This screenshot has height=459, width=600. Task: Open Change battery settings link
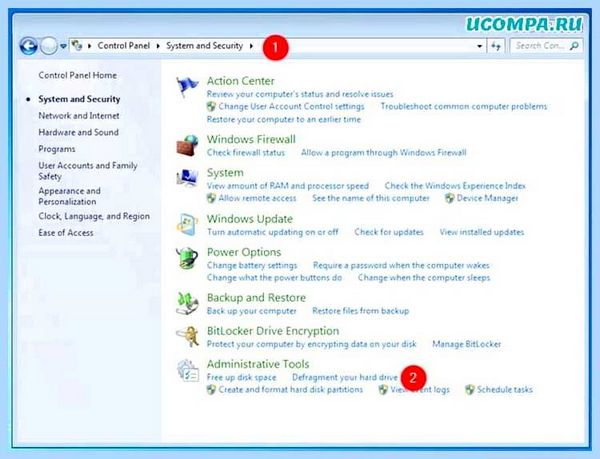point(252,265)
